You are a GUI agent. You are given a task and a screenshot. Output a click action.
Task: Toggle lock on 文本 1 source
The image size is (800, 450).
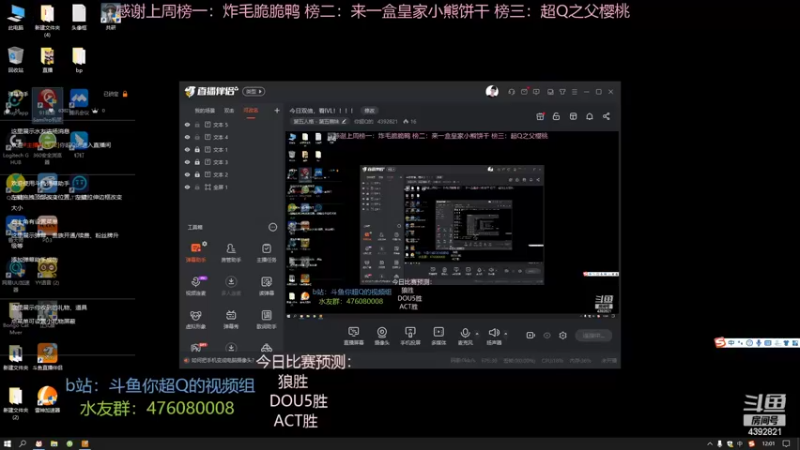click(197, 149)
